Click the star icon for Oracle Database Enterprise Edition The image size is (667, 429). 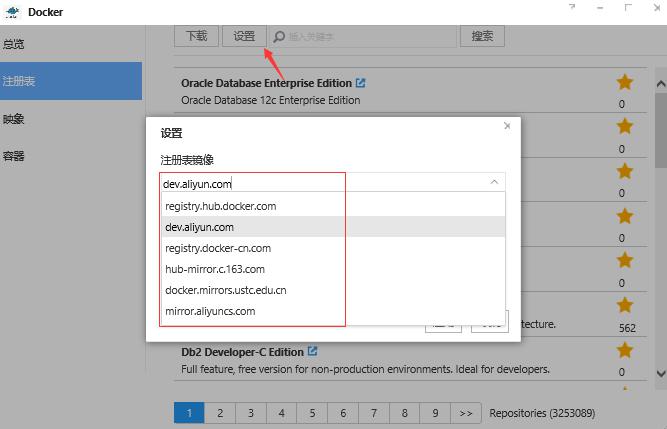click(624, 82)
